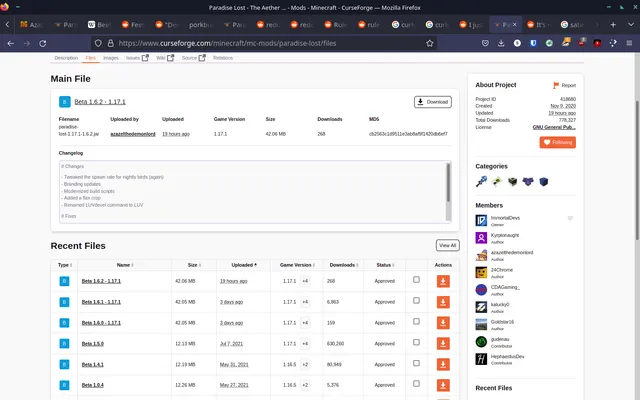Screen dimensions: 640x400
Task: Sort Recent Files by Uploaded column
Action: coord(244,265)
